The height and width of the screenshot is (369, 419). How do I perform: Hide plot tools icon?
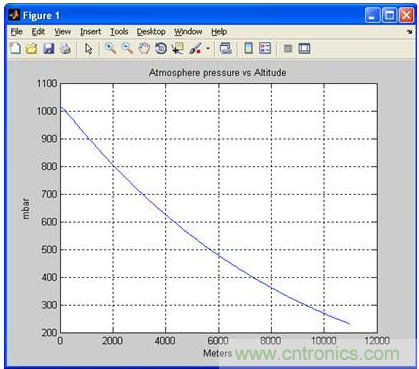click(x=288, y=49)
